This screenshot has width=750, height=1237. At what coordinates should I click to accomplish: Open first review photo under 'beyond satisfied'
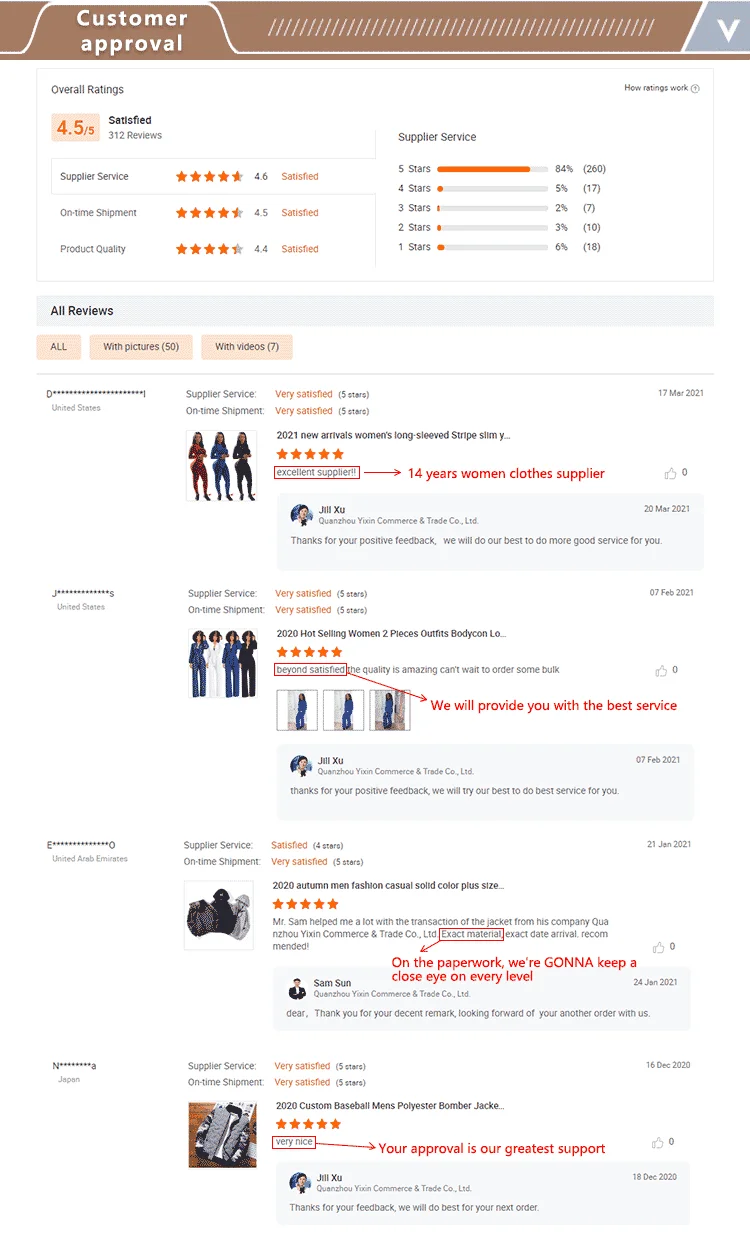tap(297, 710)
